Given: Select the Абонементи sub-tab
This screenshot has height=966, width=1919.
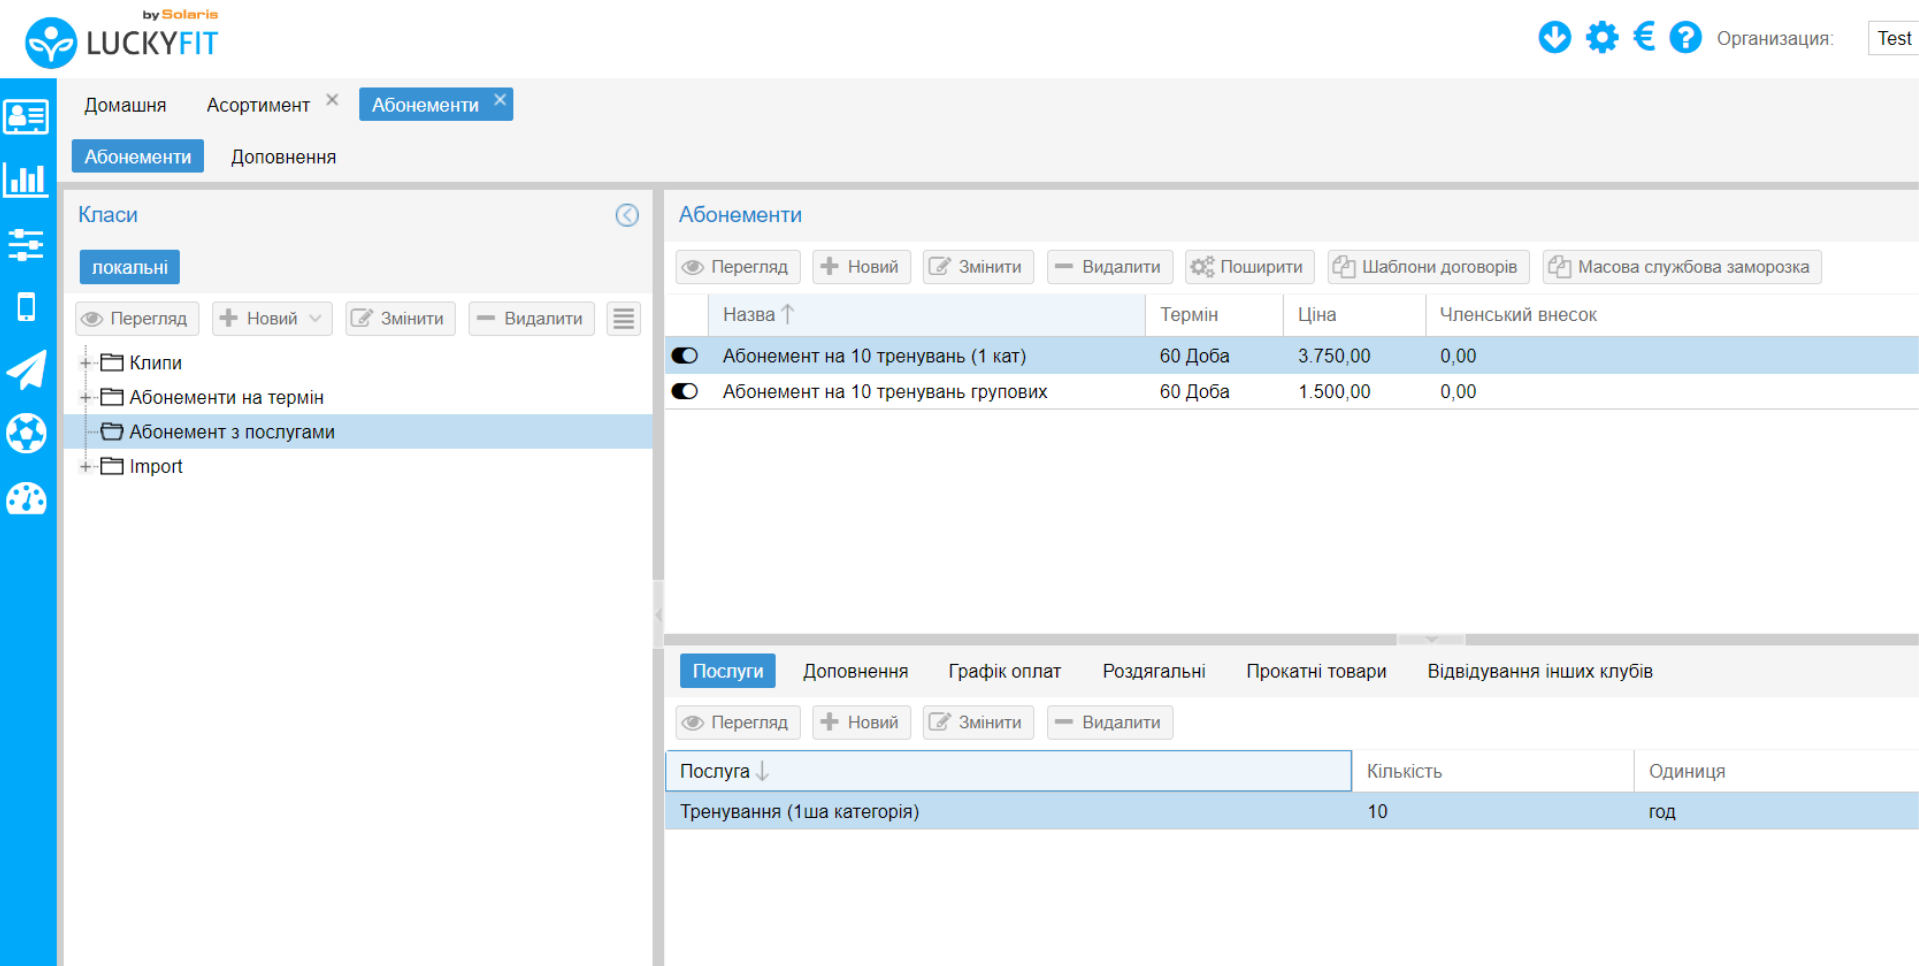Looking at the screenshot, I should pyautogui.click(x=138, y=157).
